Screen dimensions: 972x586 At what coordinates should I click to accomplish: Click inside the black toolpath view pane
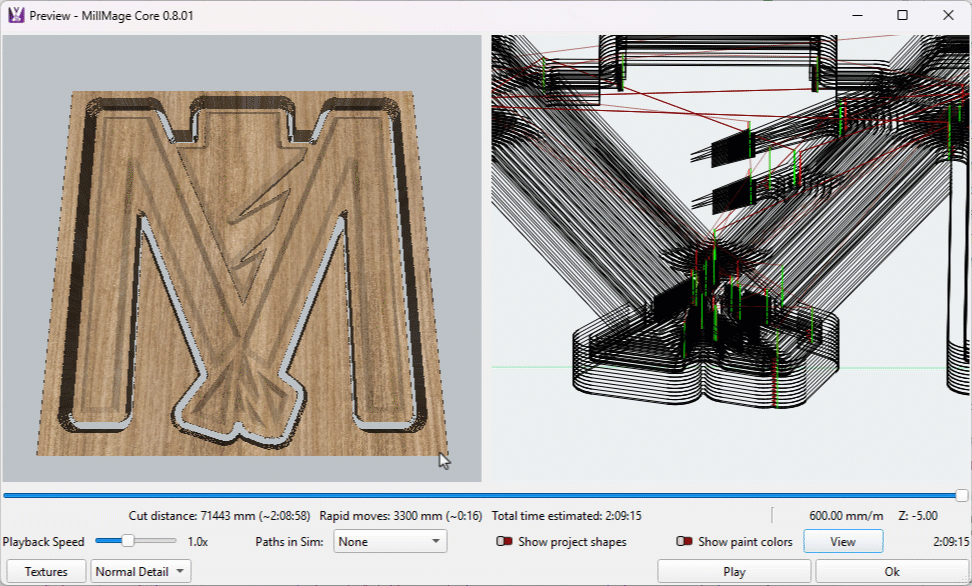(x=730, y=260)
